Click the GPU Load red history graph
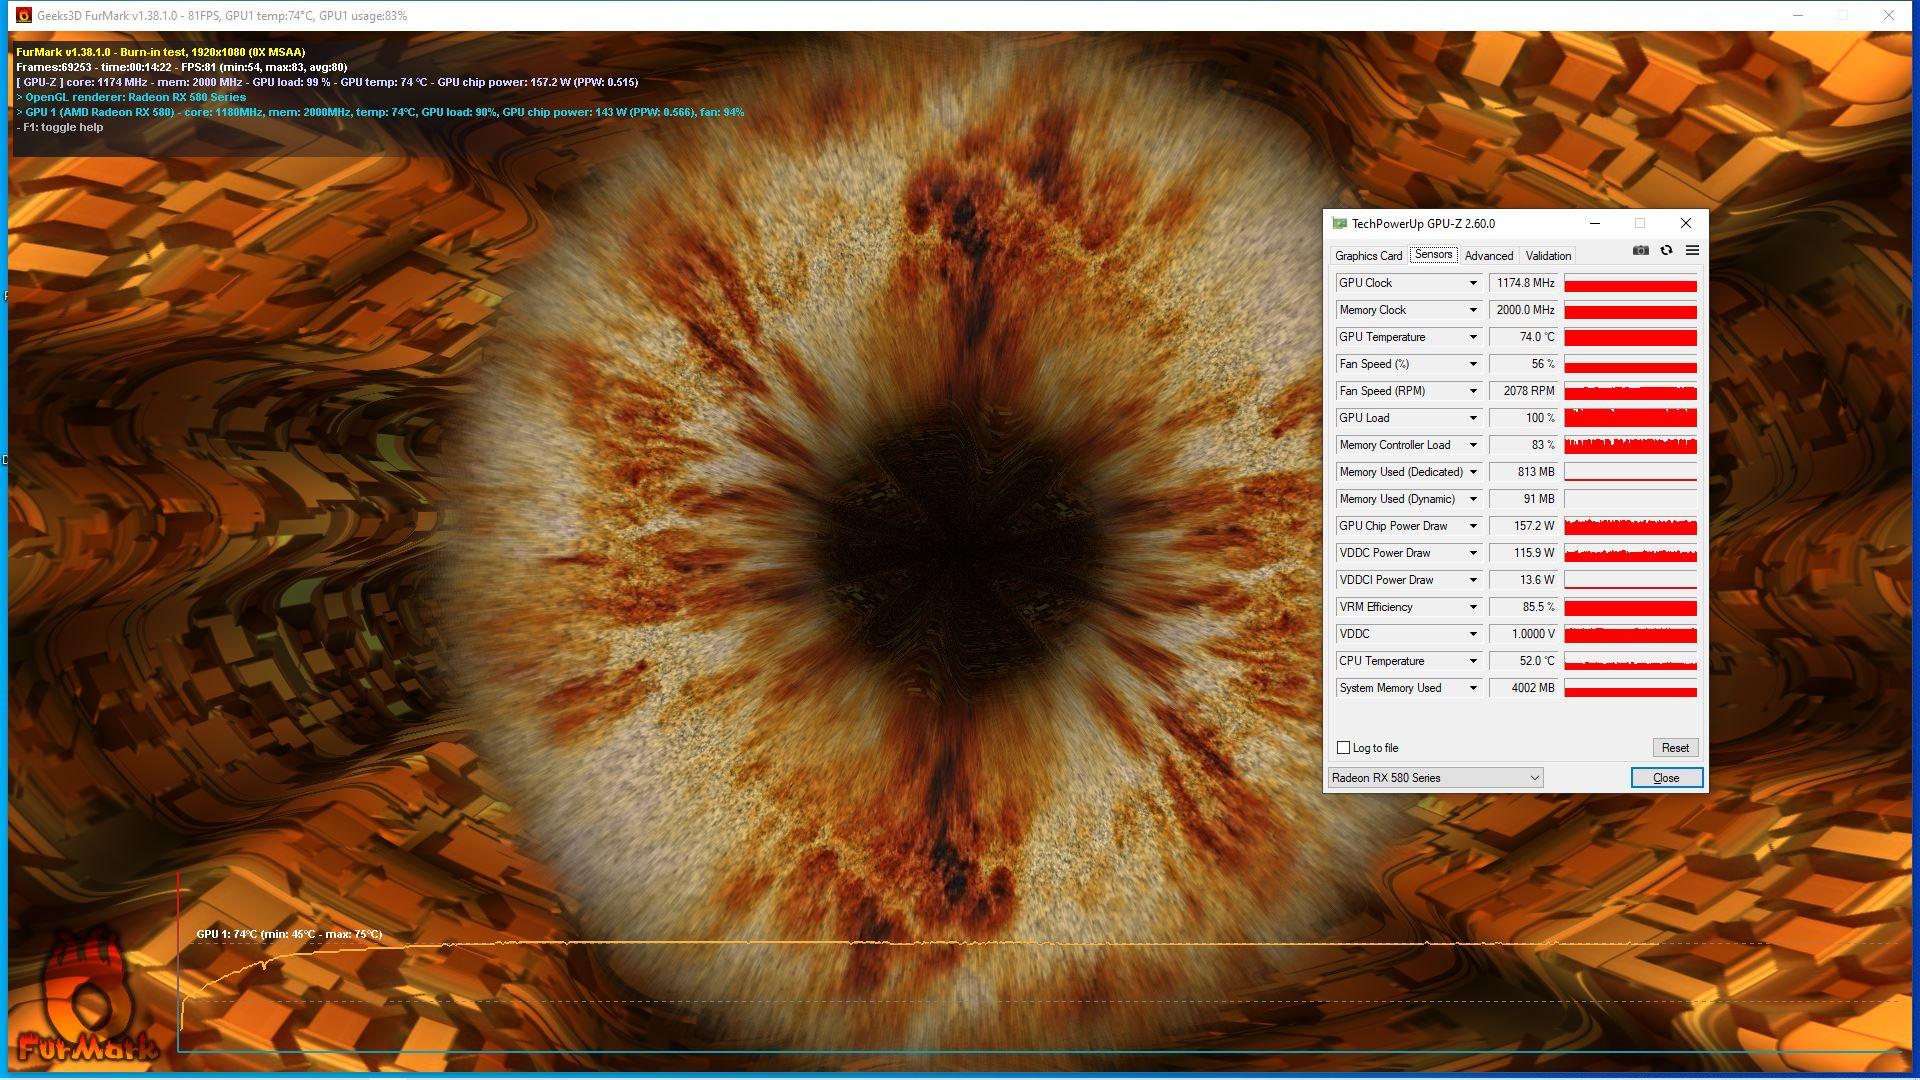The height and width of the screenshot is (1080, 1920). coord(1630,418)
